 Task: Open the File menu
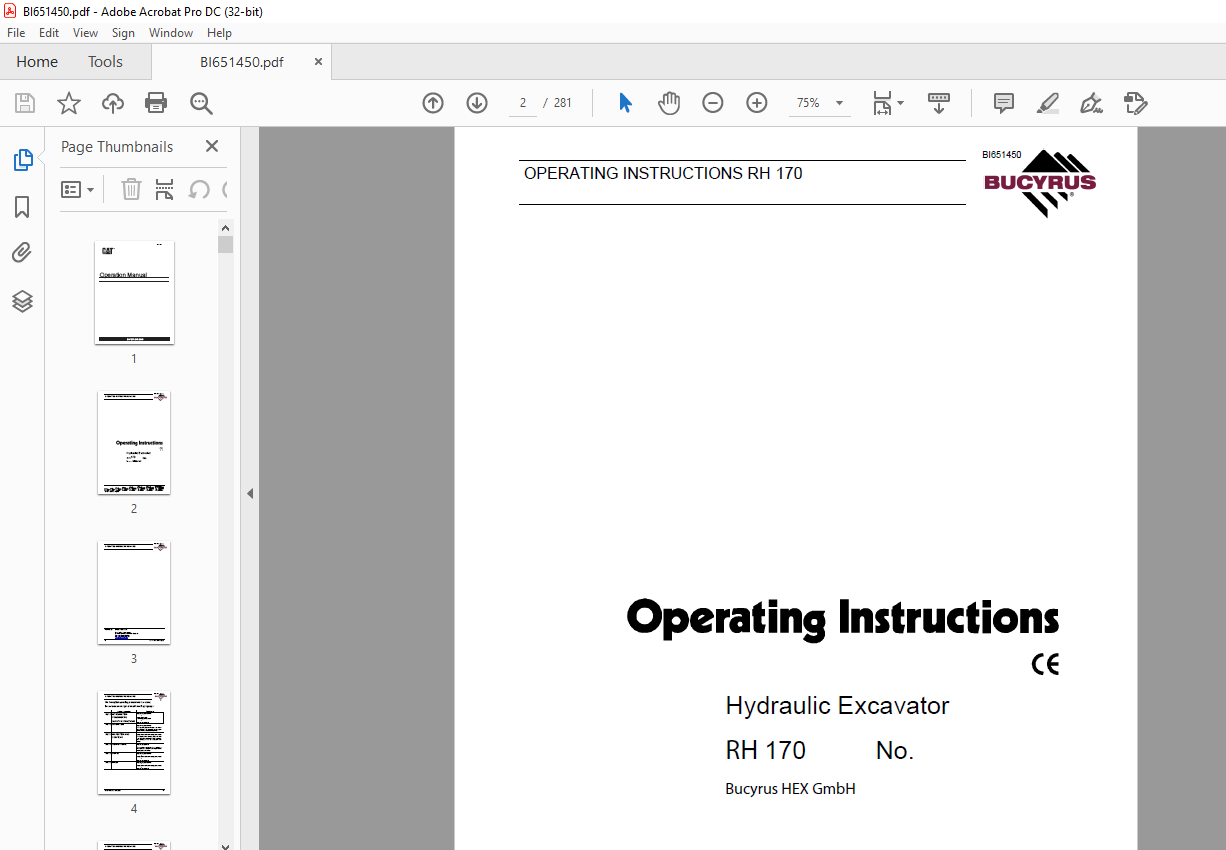coord(16,33)
